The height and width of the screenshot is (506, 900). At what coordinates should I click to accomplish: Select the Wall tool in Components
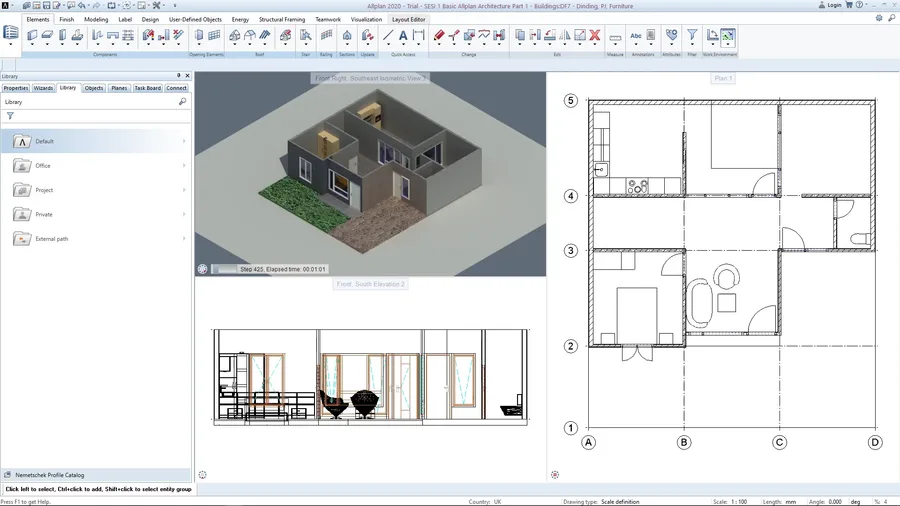32,36
